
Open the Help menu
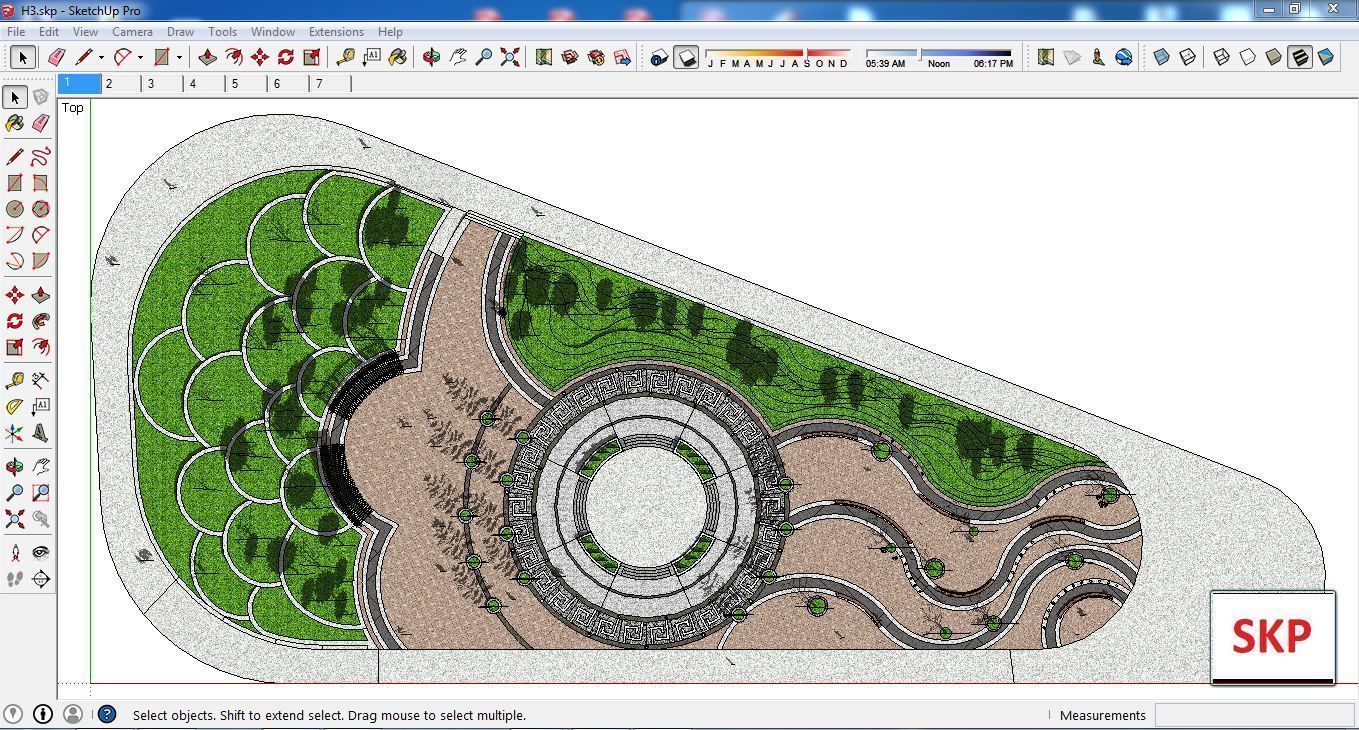click(x=390, y=31)
